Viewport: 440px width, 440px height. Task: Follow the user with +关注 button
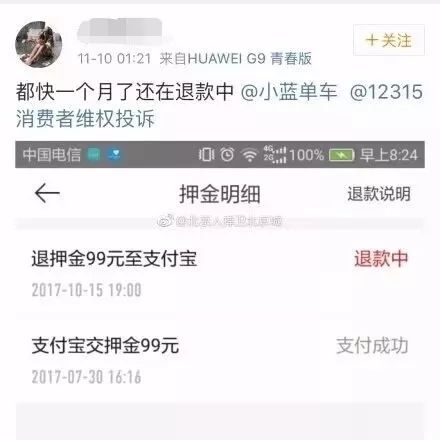click(x=389, y=40)
